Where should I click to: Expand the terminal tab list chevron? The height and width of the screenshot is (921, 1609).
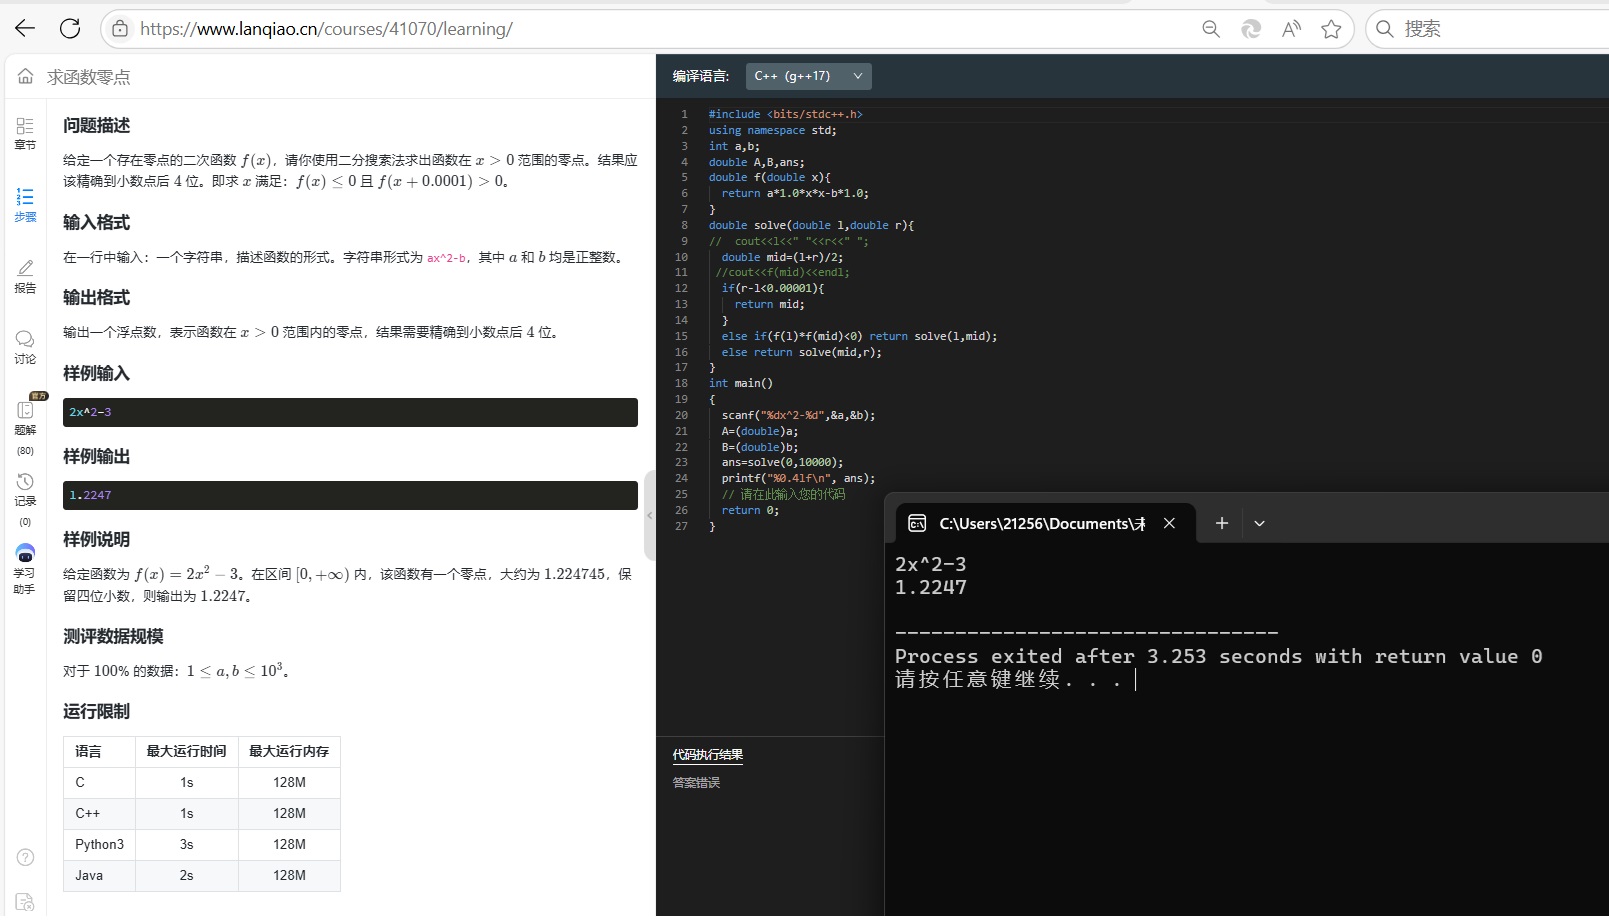(1259, 523)
